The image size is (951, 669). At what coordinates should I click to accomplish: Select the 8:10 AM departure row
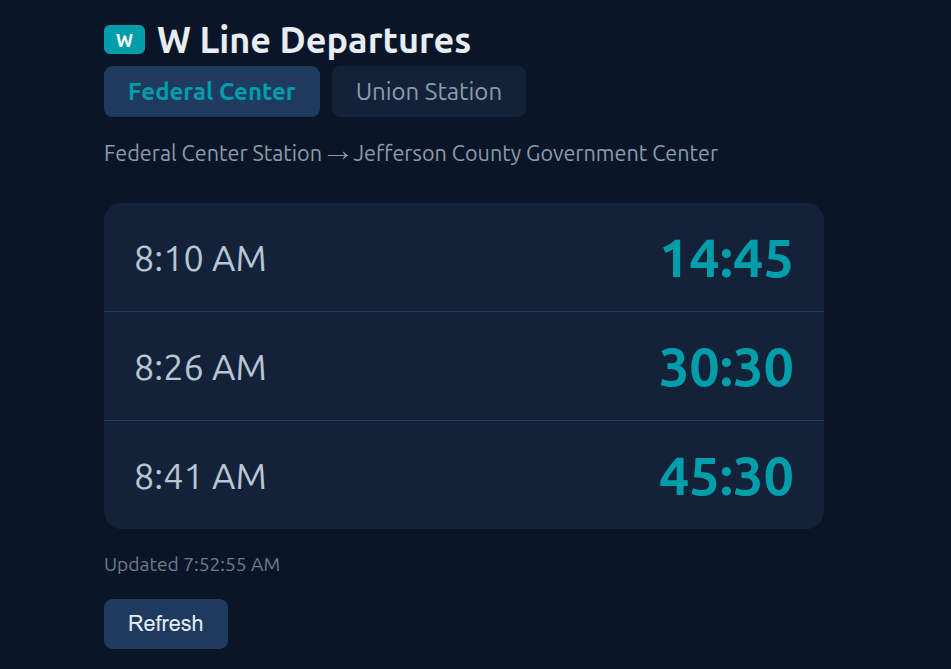click(x=463, y=257)
